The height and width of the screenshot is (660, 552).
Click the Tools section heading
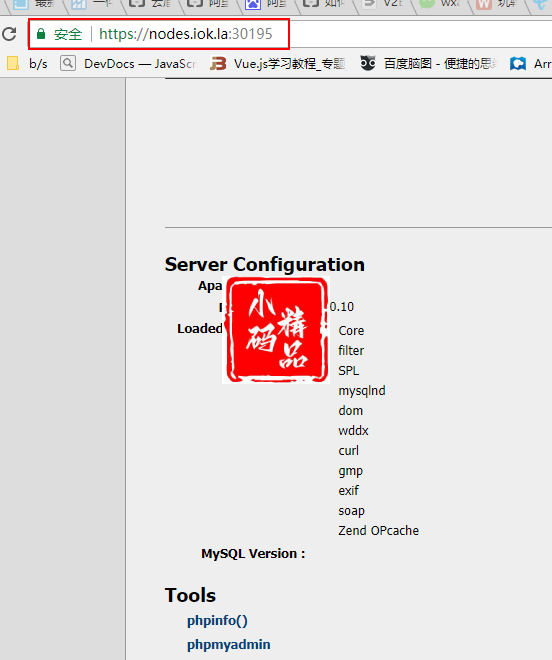click(x=190, y=595)
